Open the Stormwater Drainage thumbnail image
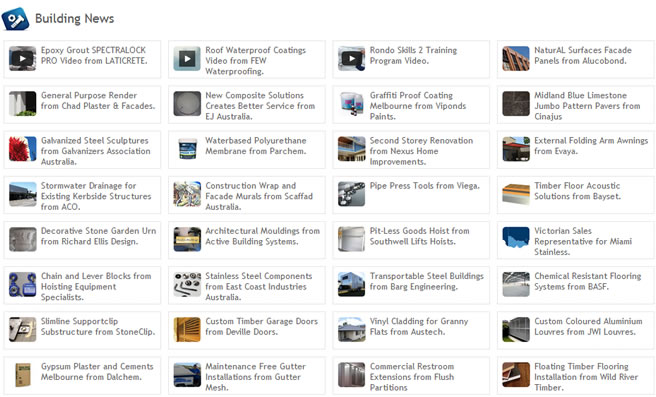Viewport: 656px width, 397px height. [x=23, y=194]
